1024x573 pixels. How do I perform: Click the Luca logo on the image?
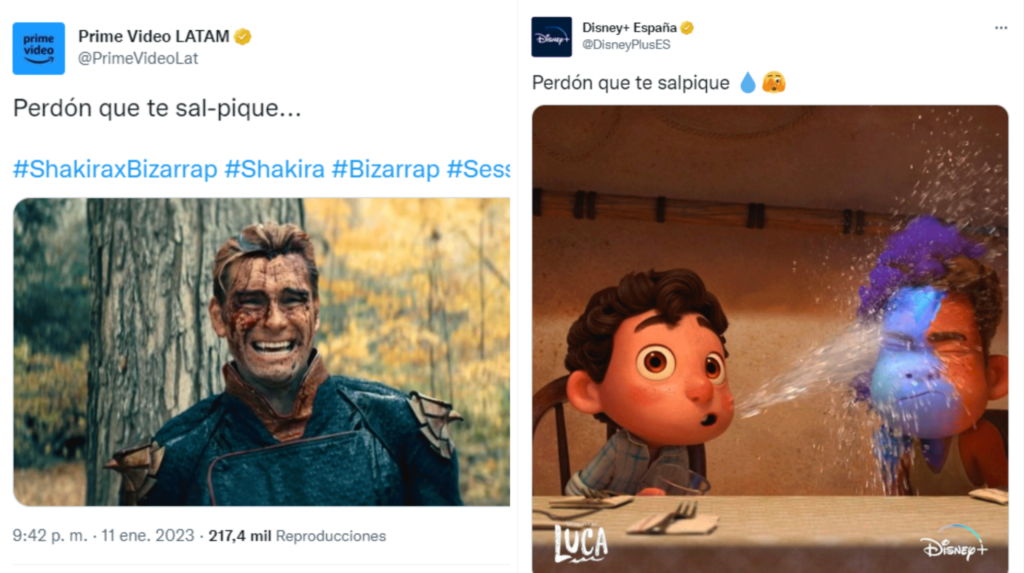pos(581,542)
